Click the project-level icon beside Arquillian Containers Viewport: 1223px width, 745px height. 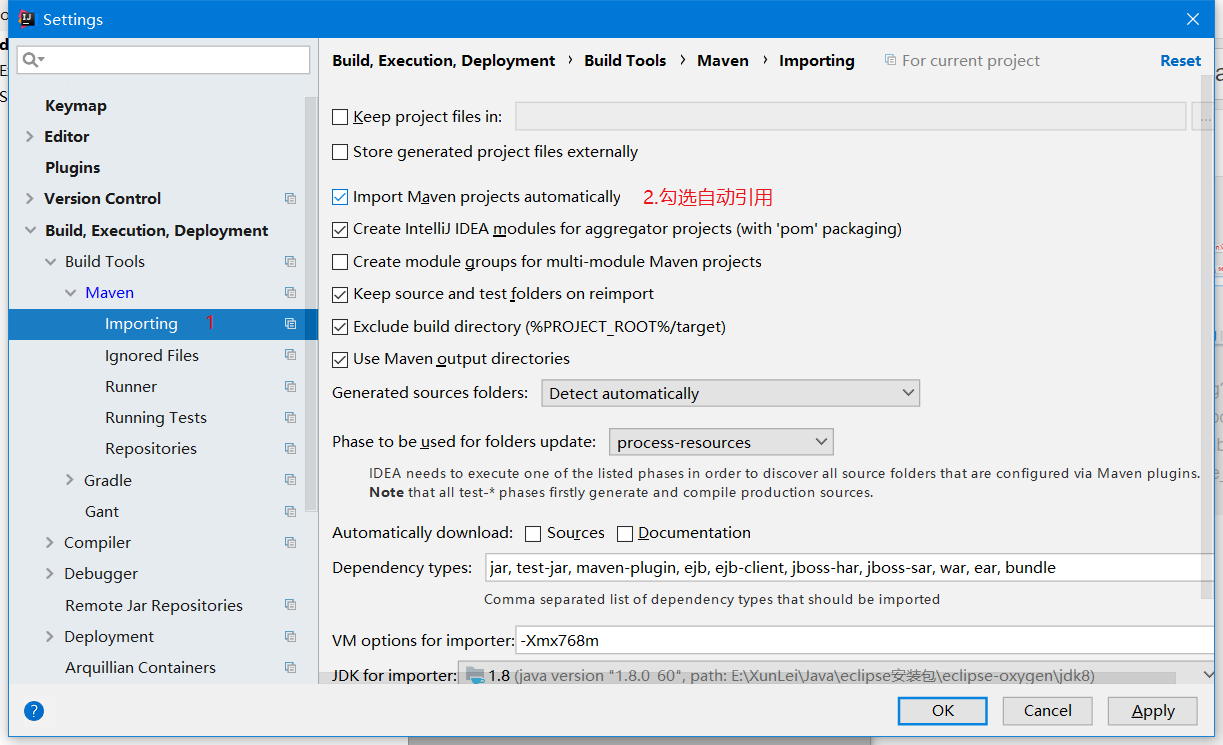point(290,667)
